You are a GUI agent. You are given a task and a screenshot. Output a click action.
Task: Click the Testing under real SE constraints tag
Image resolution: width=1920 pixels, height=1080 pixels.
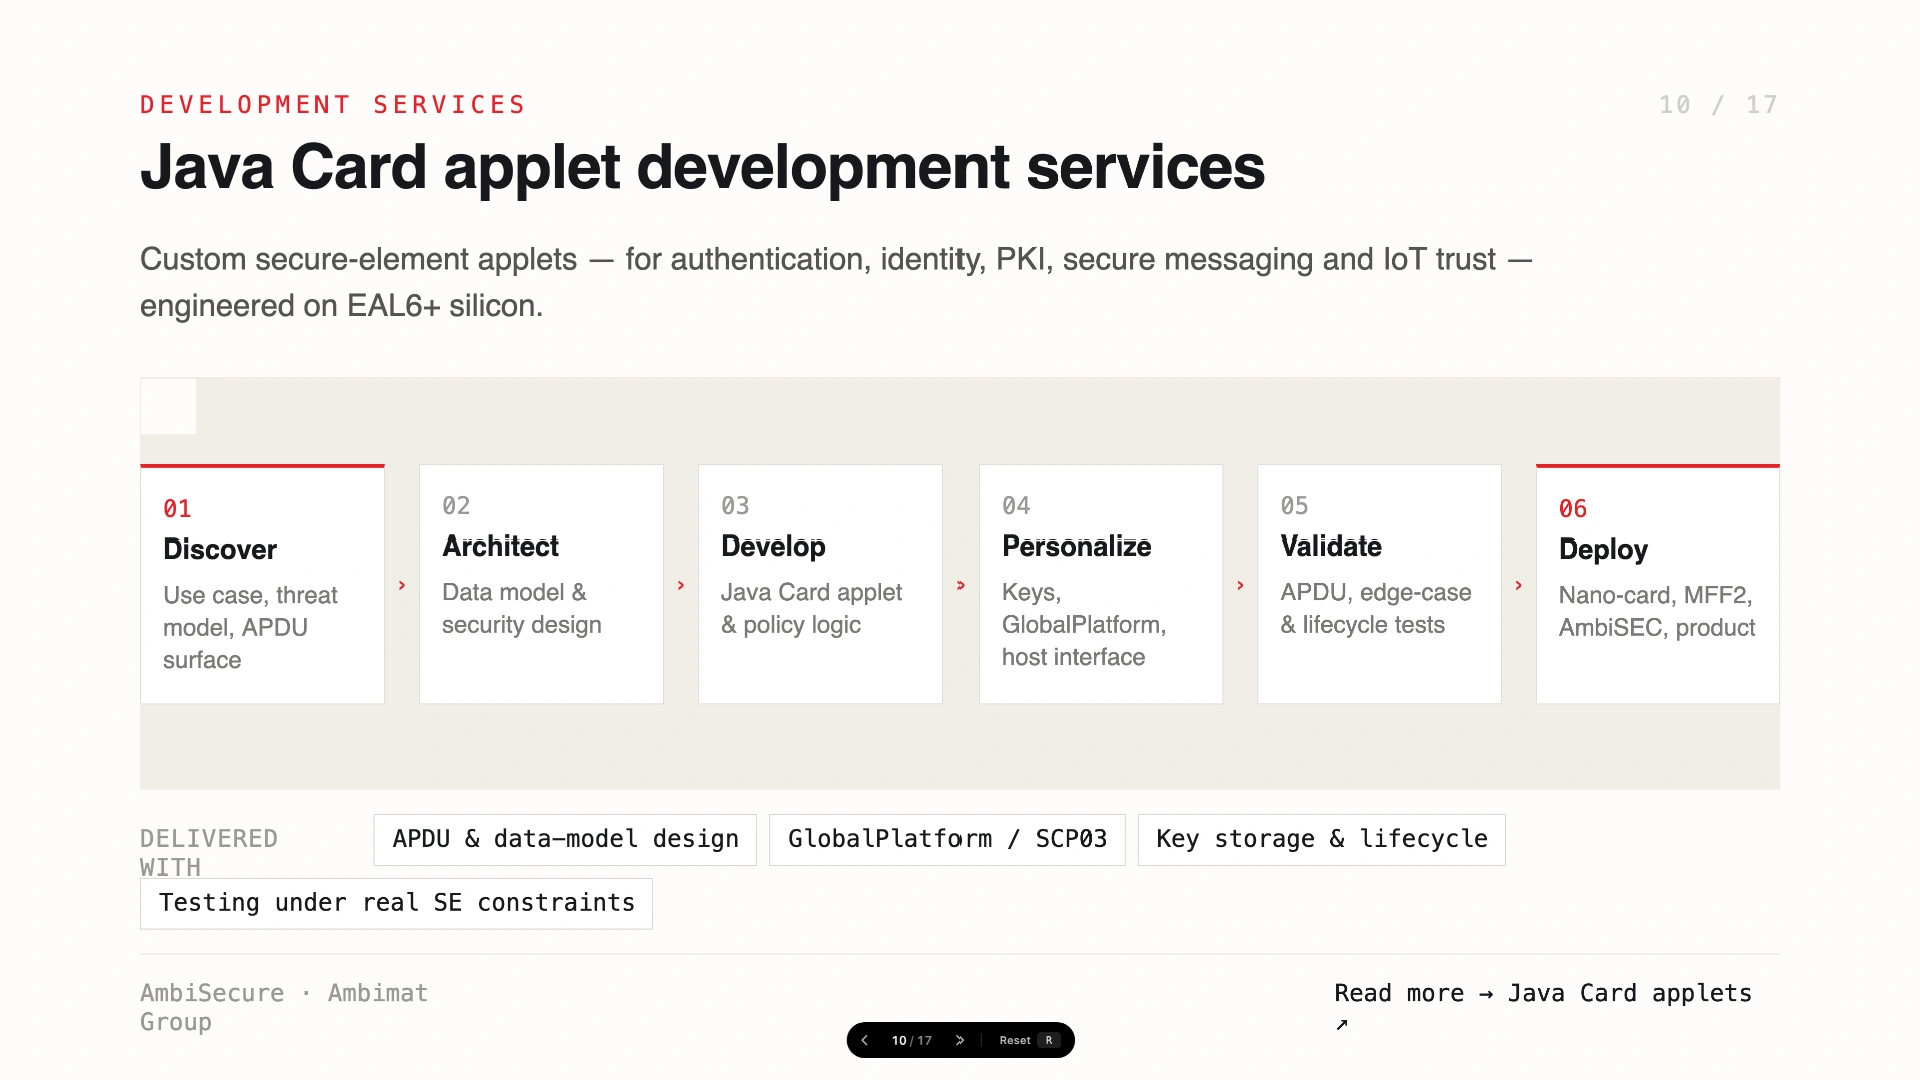tap(396, 903)
